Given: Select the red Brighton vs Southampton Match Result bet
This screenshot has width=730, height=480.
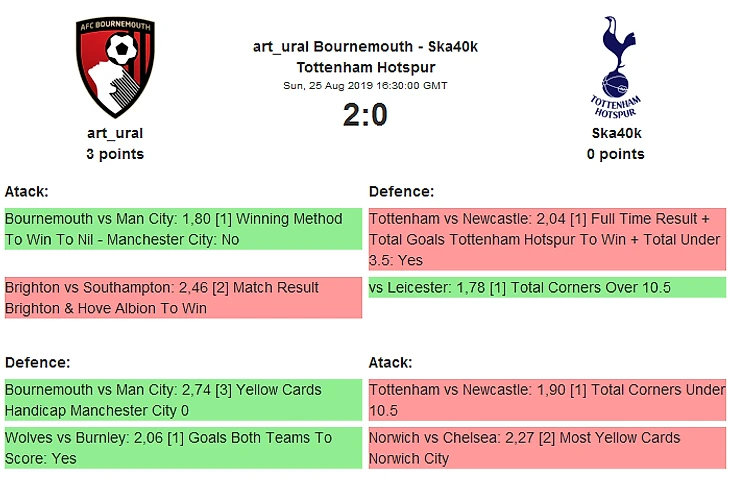Looking at the screenshot, I should [x=183, y=298].
